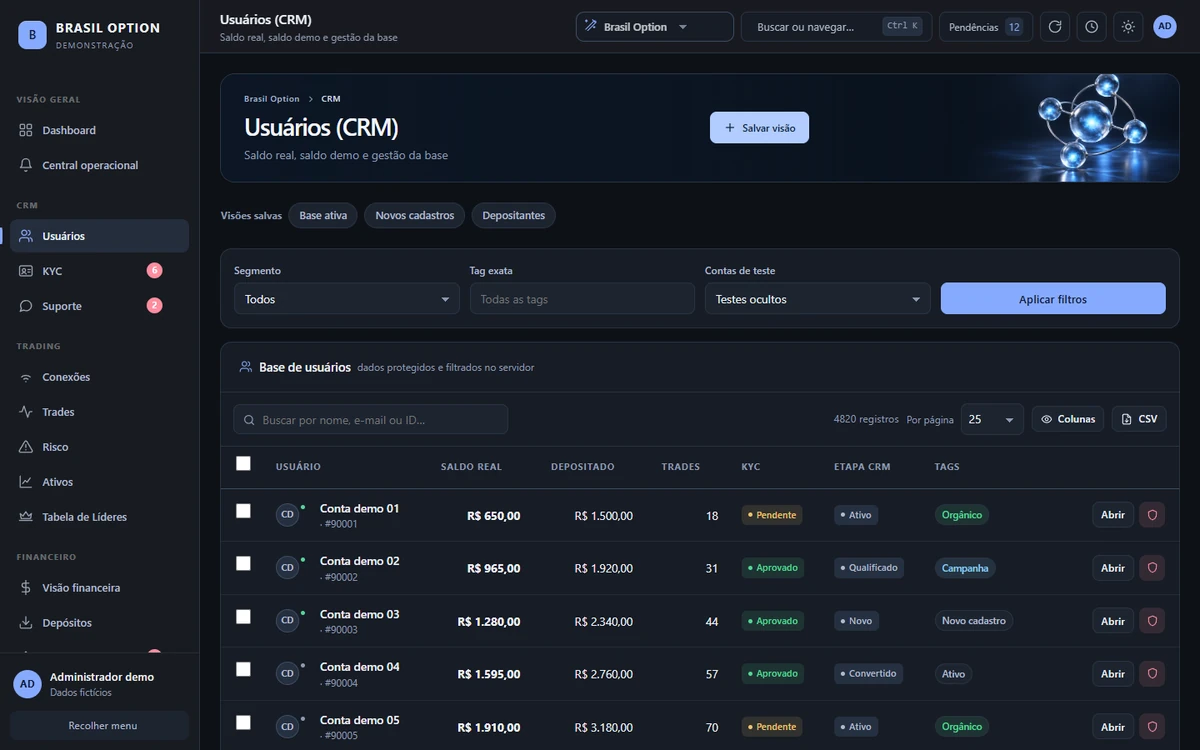Open the Brasil Option workspace dropdown
1200x750 pixels.
(655, 27)
